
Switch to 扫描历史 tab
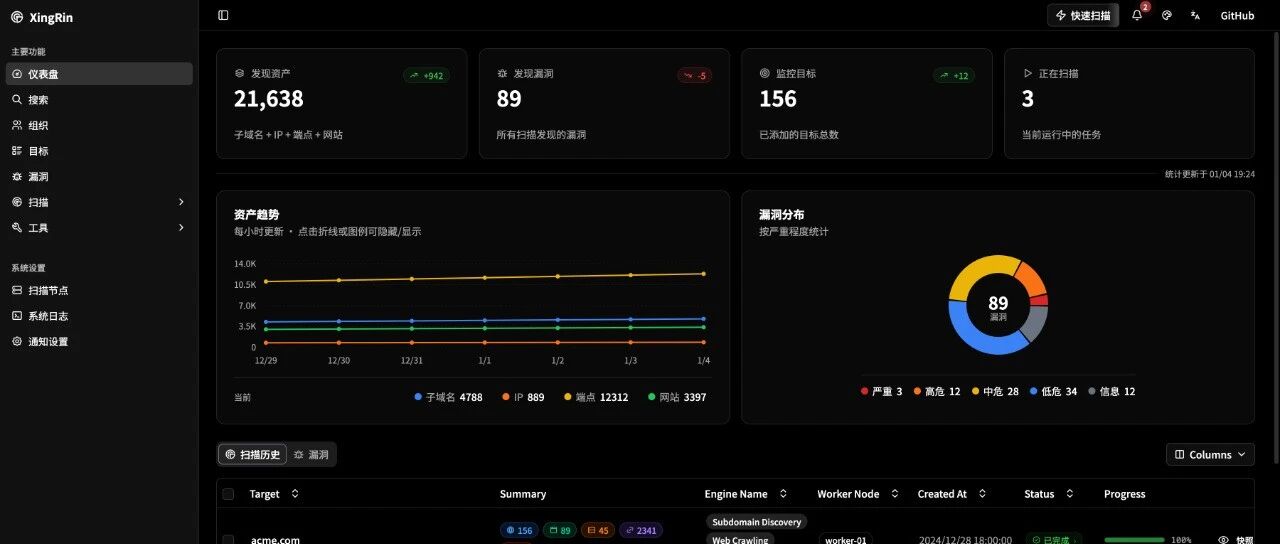[252, 455]
